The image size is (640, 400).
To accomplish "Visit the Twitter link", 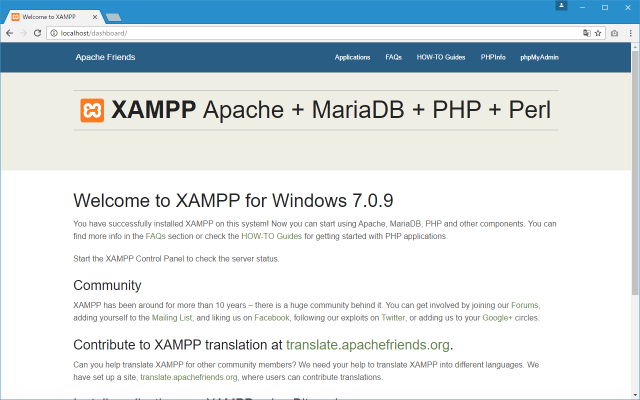I will pyautogui.click(x=393, y=318).
